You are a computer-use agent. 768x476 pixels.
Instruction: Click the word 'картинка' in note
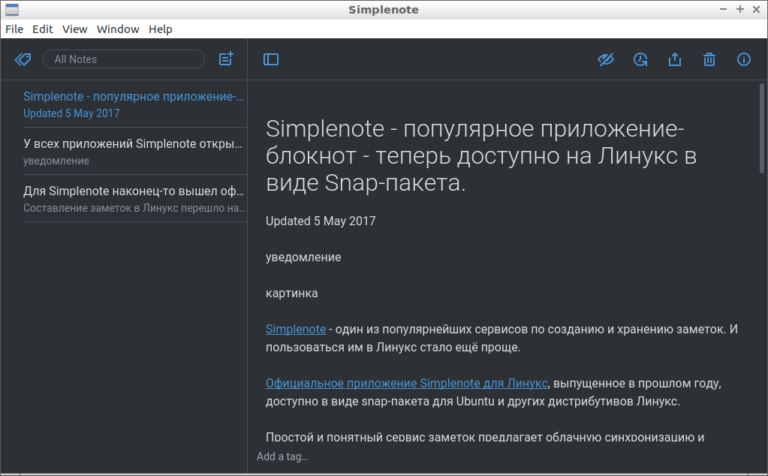tap(291, 293)
